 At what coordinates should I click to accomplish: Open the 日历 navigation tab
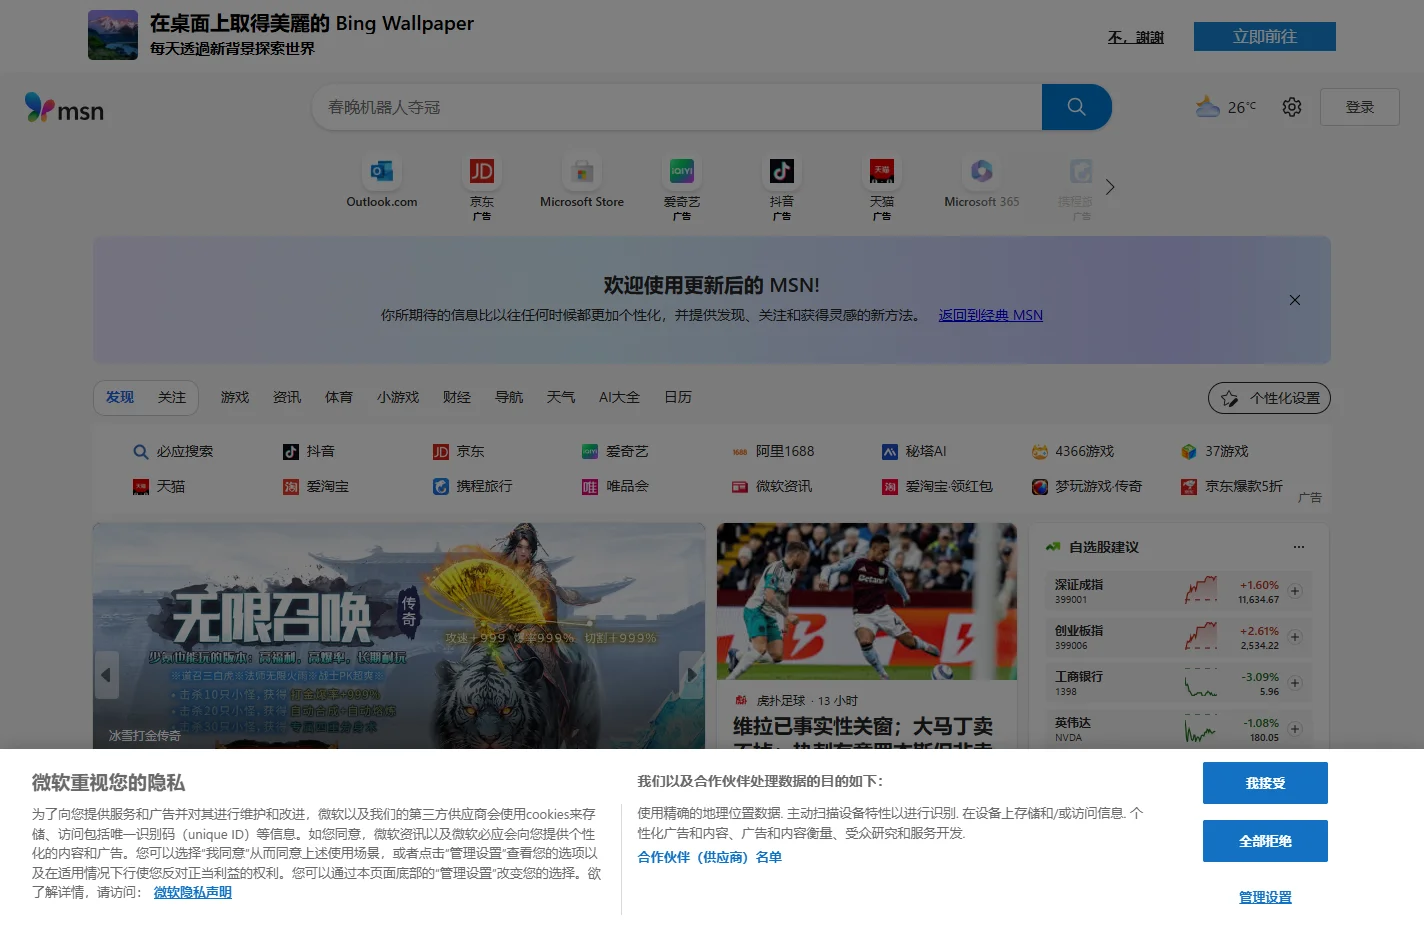tap(678, 397)
